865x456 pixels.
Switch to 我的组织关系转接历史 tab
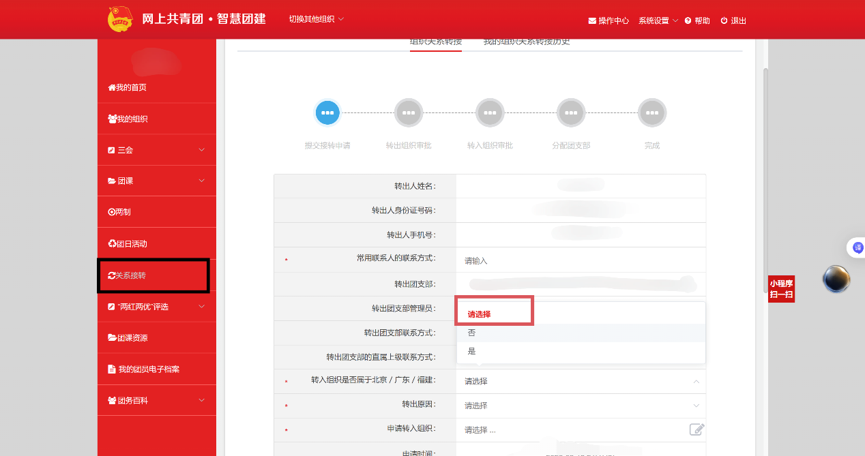(526, 42)
